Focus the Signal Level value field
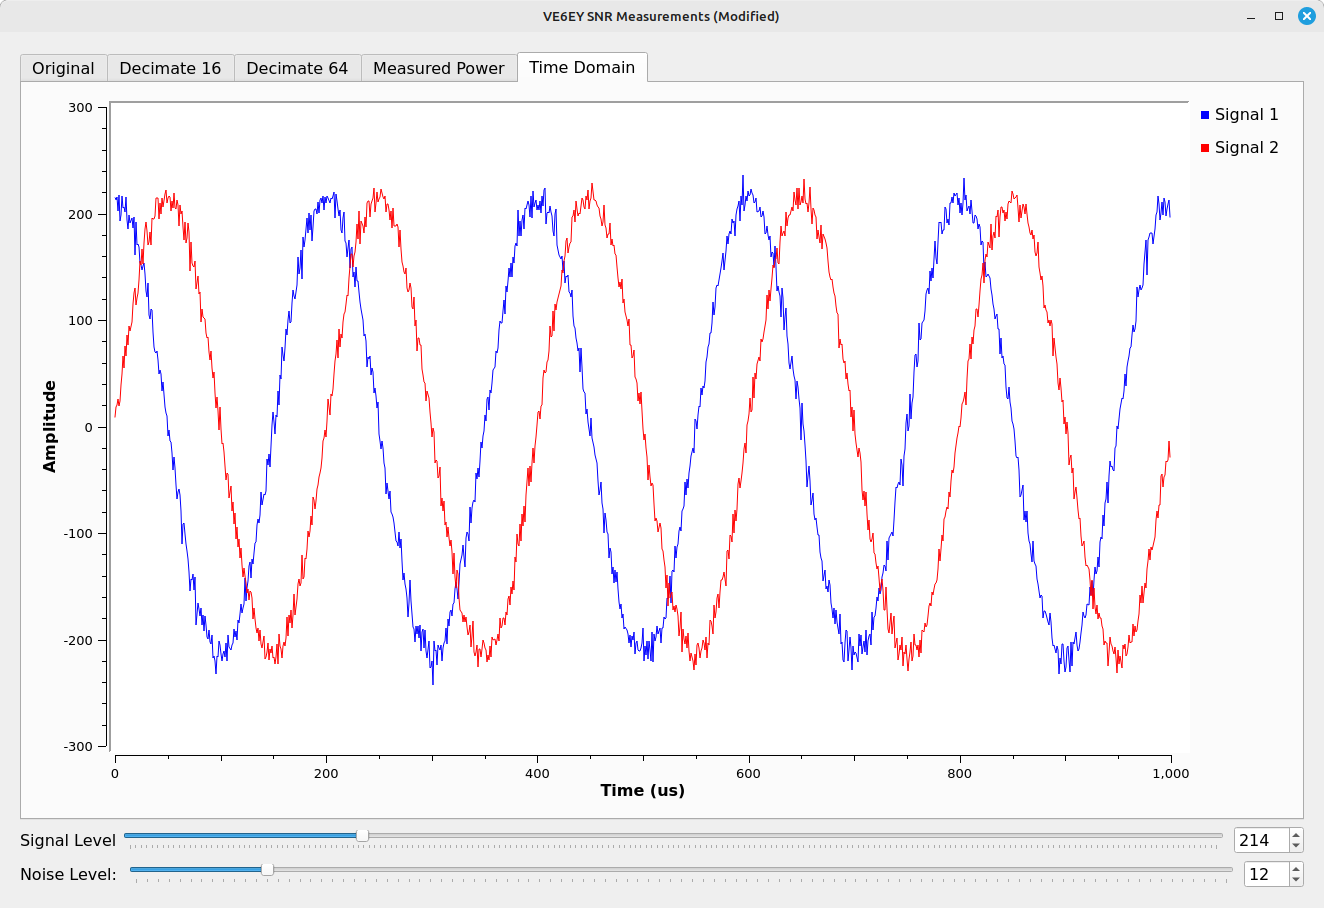 pos(1260,841)
